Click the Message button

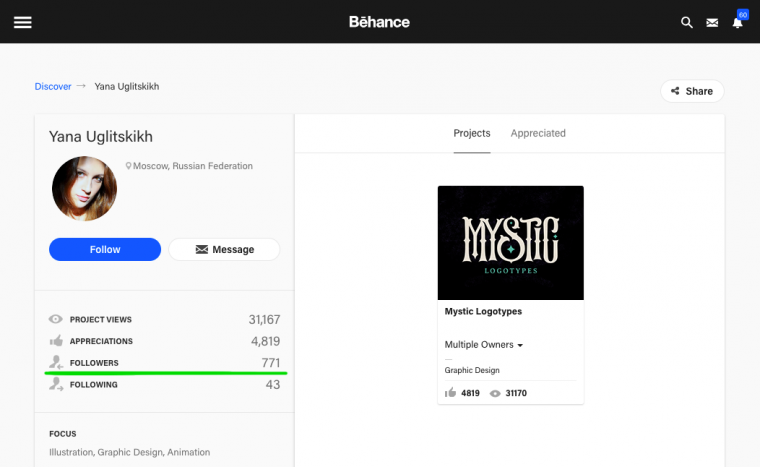[x=224, y=249]
